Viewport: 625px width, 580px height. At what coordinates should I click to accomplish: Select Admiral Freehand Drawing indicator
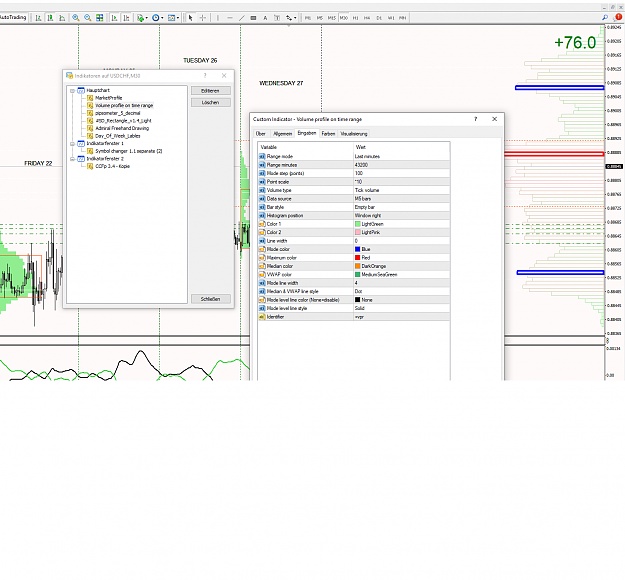tap(122, 128)
